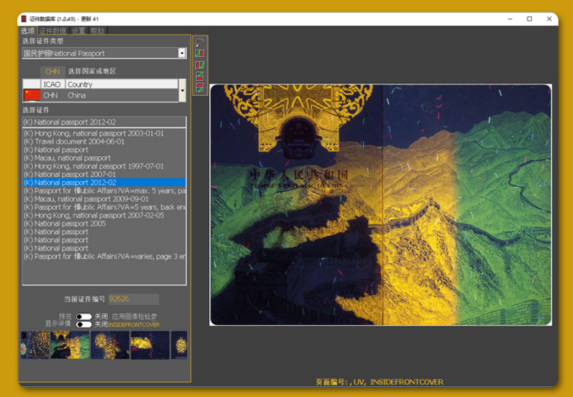Select the CHN China country row

click(100, 95)
